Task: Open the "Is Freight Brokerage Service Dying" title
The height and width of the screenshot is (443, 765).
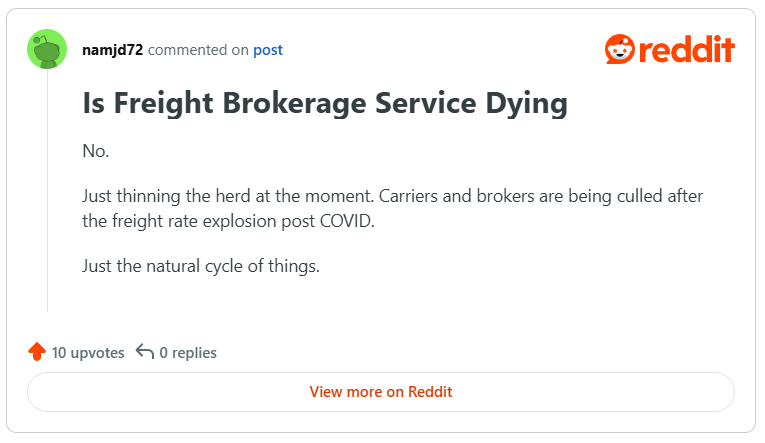Action: coord(325,103)
